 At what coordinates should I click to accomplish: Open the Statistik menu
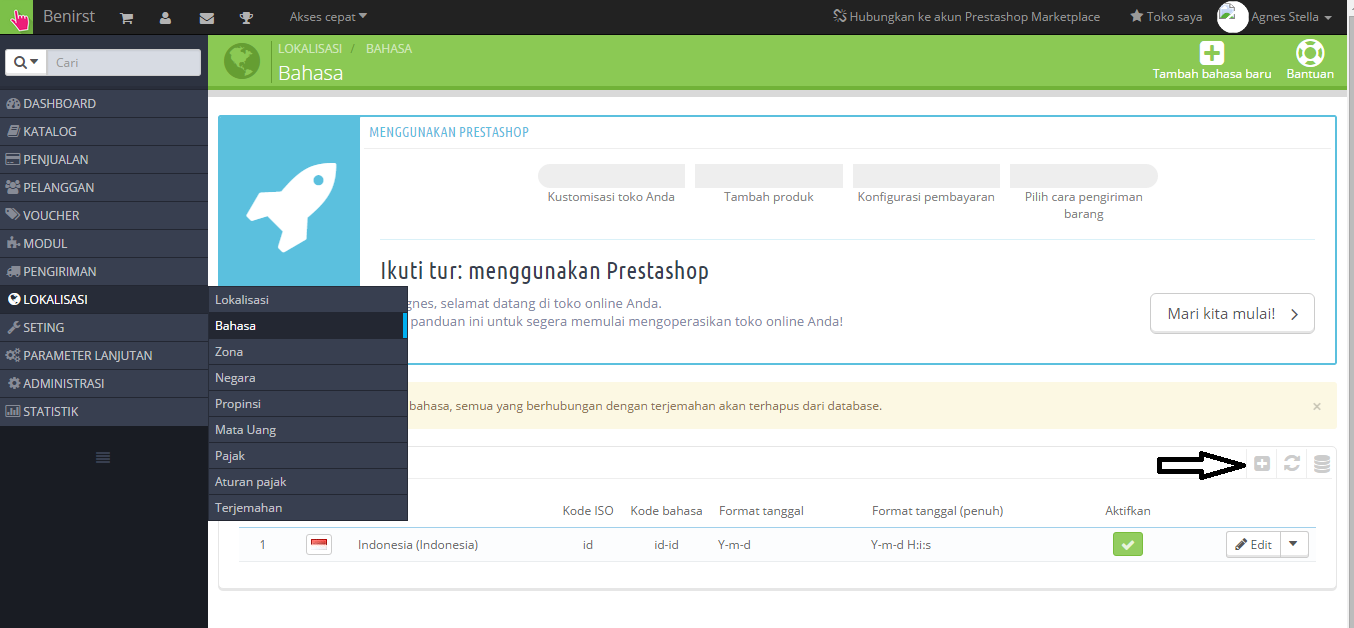[x=104, y=411]
